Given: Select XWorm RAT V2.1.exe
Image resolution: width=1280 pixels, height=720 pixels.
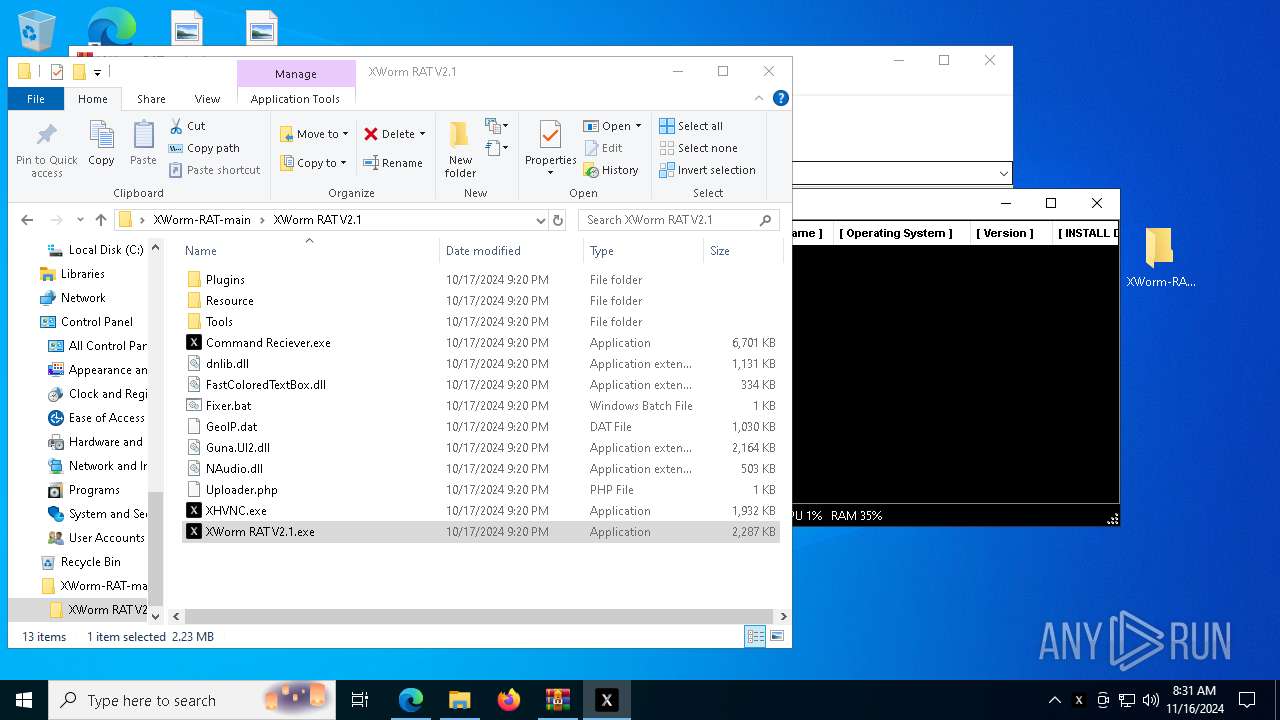Looking at the screenshot, I should pyautogui.click(x=260, y=532).
